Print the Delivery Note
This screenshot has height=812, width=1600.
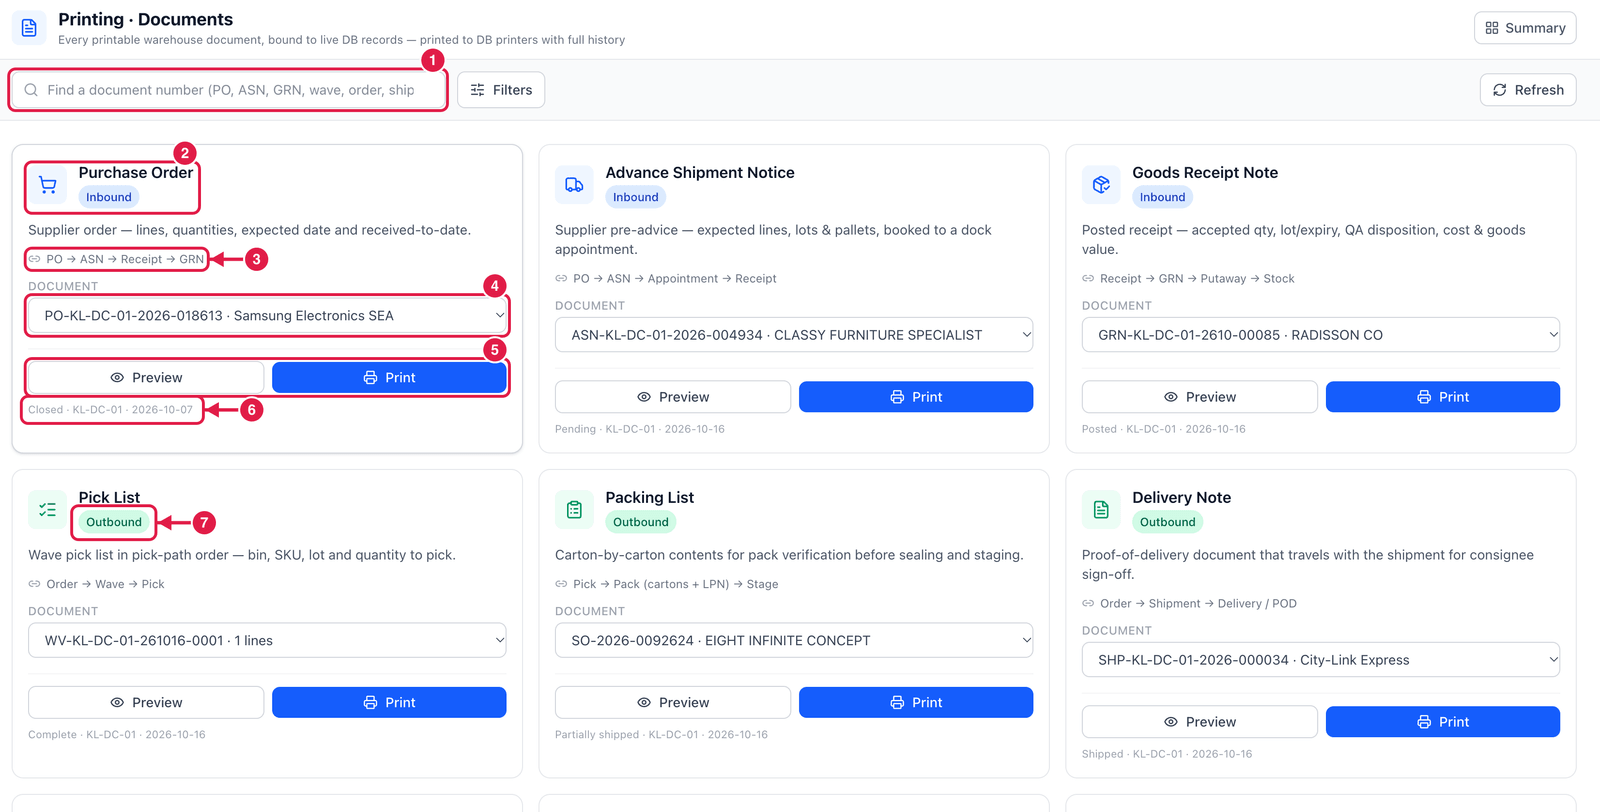click(1443, 722)
